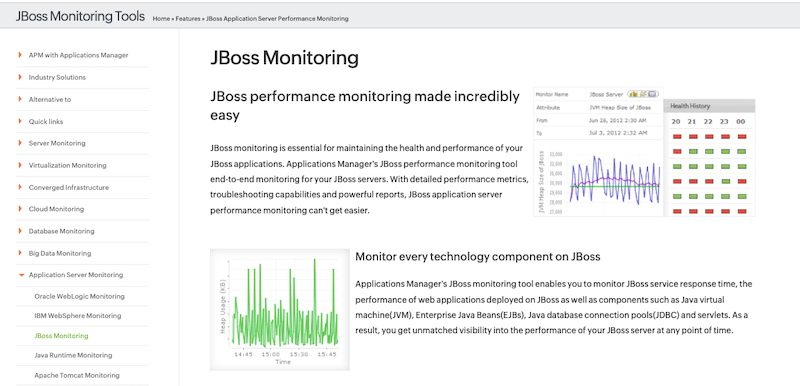Viewport: 800px width, 386px height.
Task: Open Virtualization Monitoring sidebar item
Action: pyautogui.click(x=67, y=165)
